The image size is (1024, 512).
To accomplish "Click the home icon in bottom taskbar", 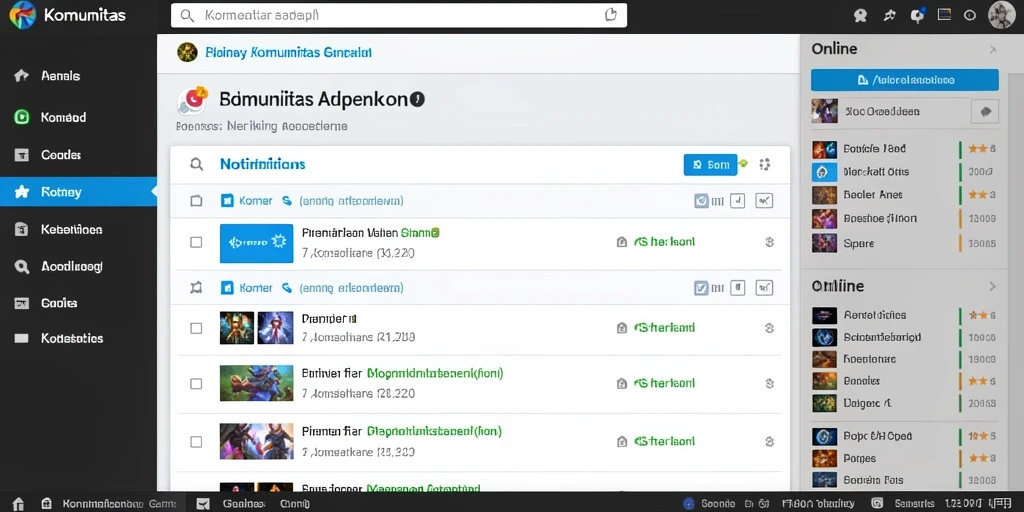I will 18,504.
